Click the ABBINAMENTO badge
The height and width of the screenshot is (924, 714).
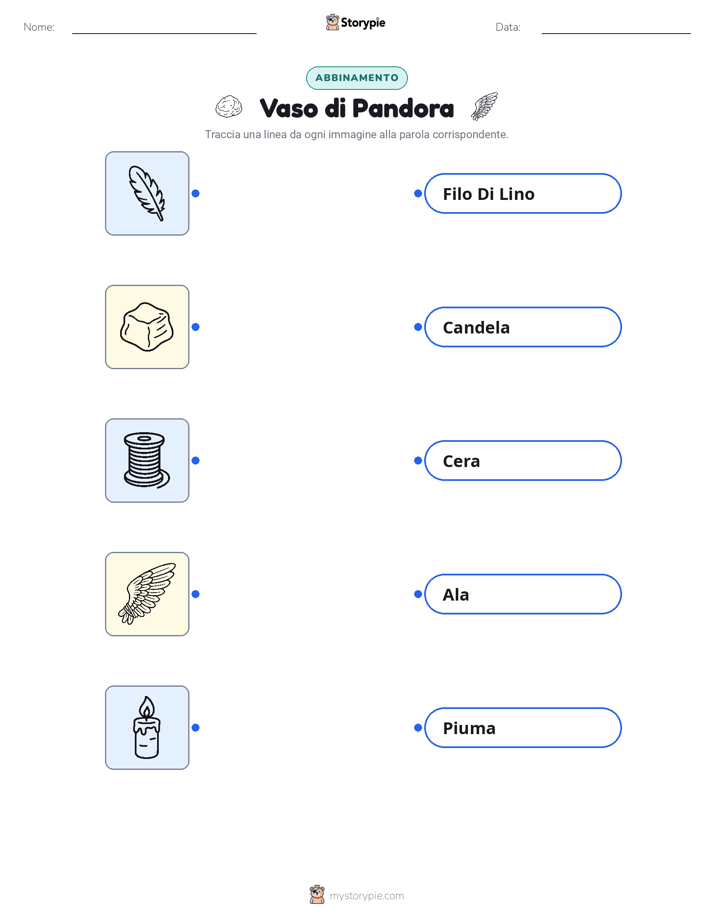click(357, 78)
